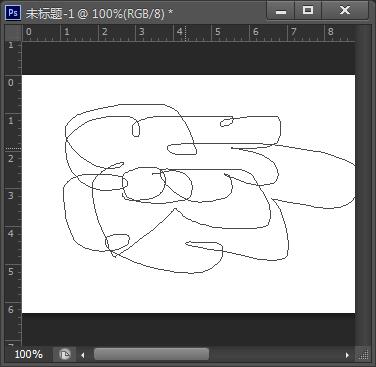This screenshot has width=376, height=367.
Task: Click the document title text in title bar
Action: coord(99,13)
